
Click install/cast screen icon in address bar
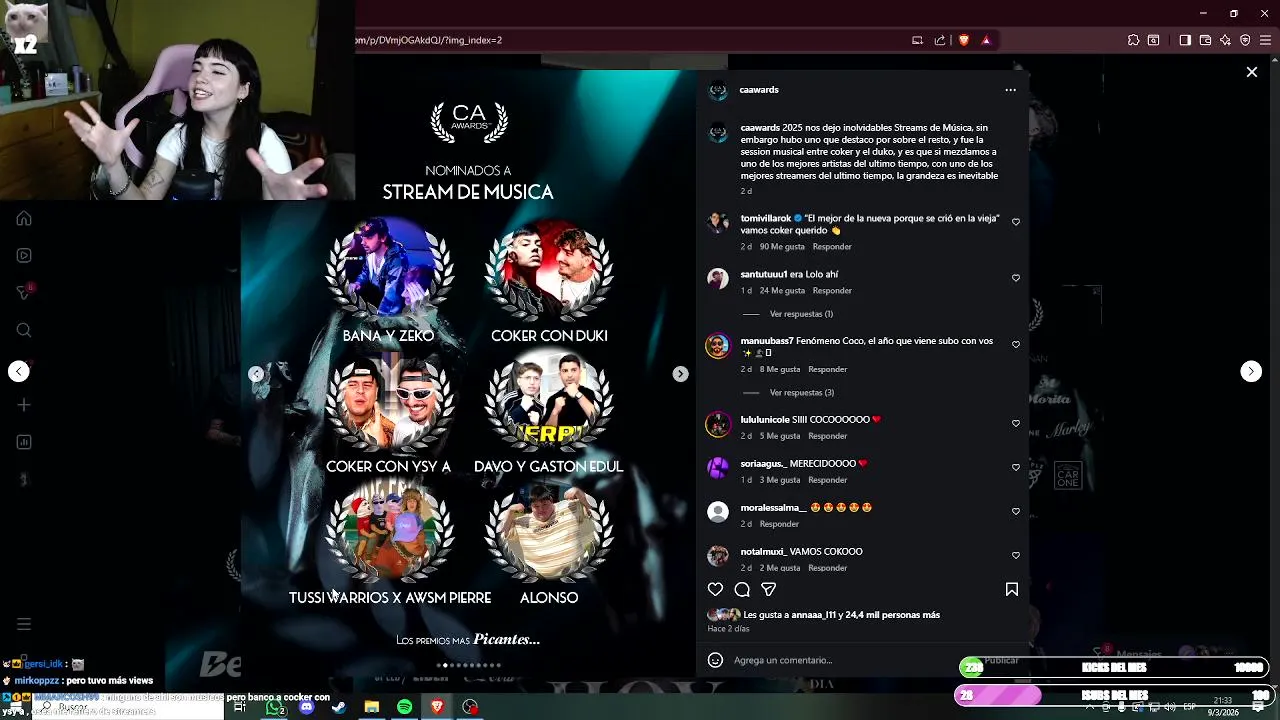click(917, 40)
